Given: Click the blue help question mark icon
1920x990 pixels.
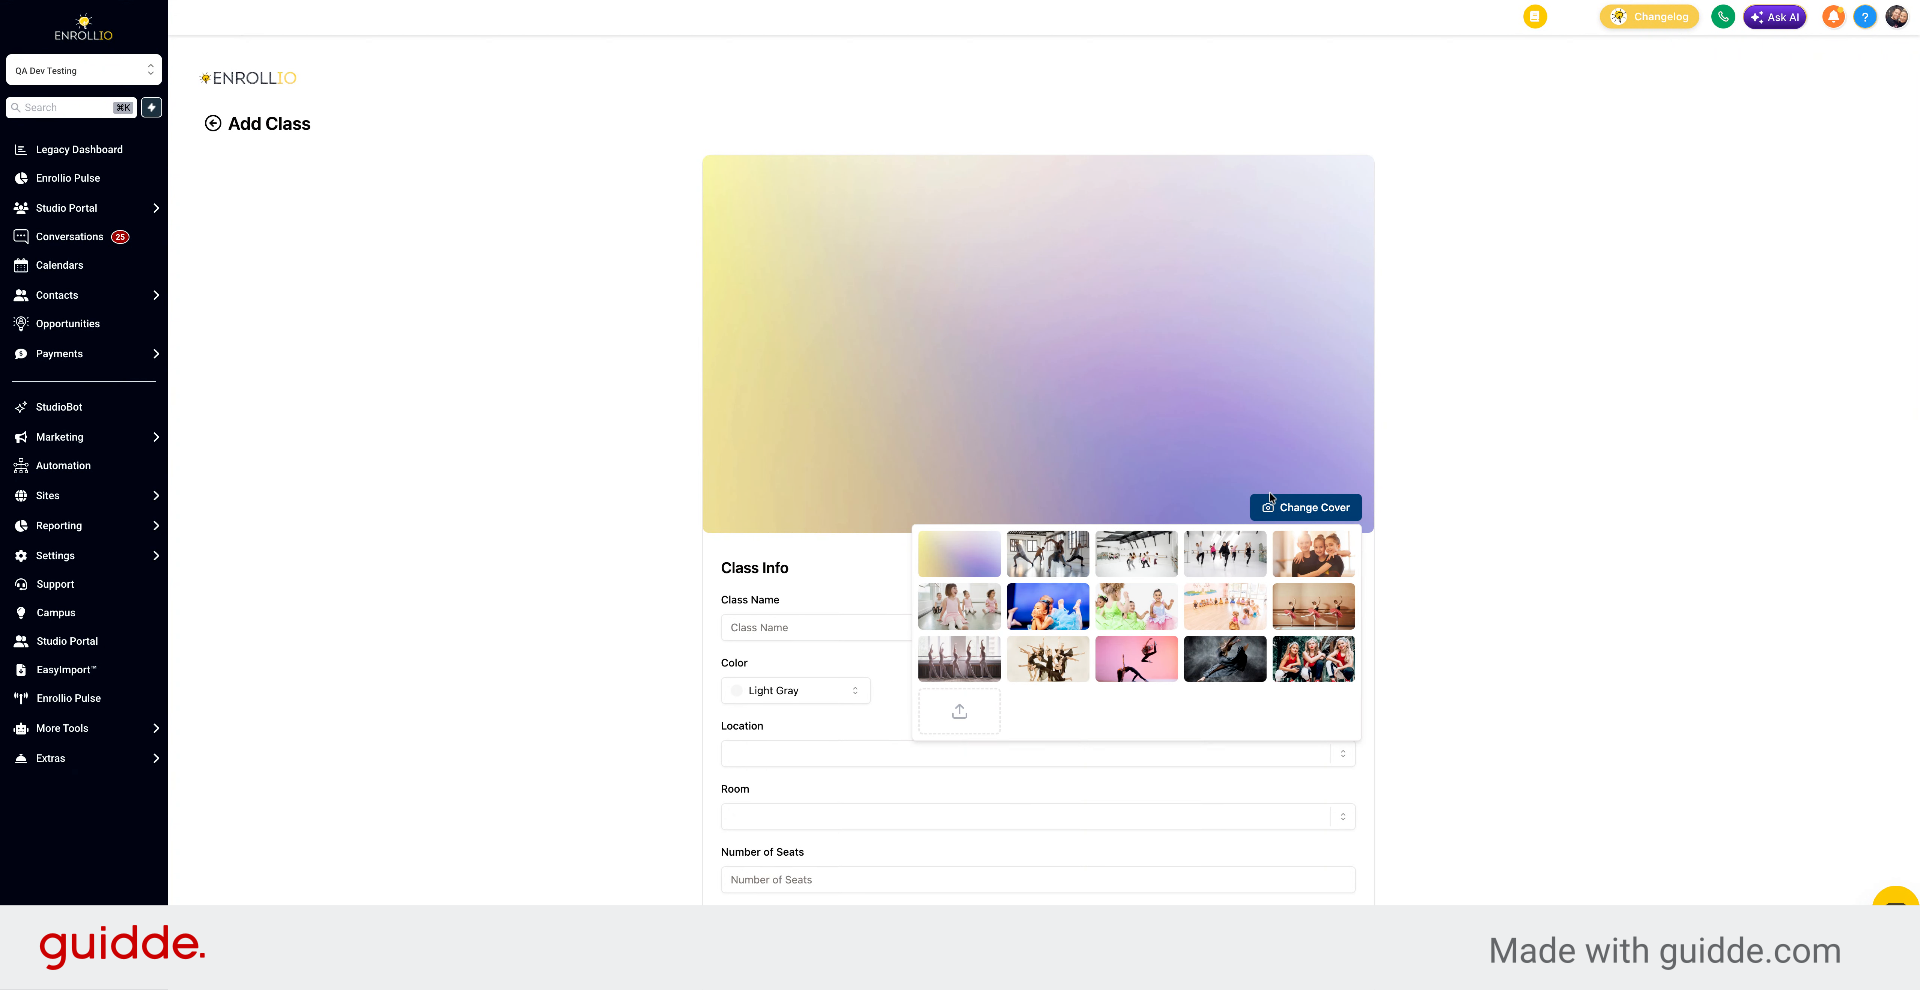Looking at the screenshot, I should pyautogui.click(x=1864, y=17).
